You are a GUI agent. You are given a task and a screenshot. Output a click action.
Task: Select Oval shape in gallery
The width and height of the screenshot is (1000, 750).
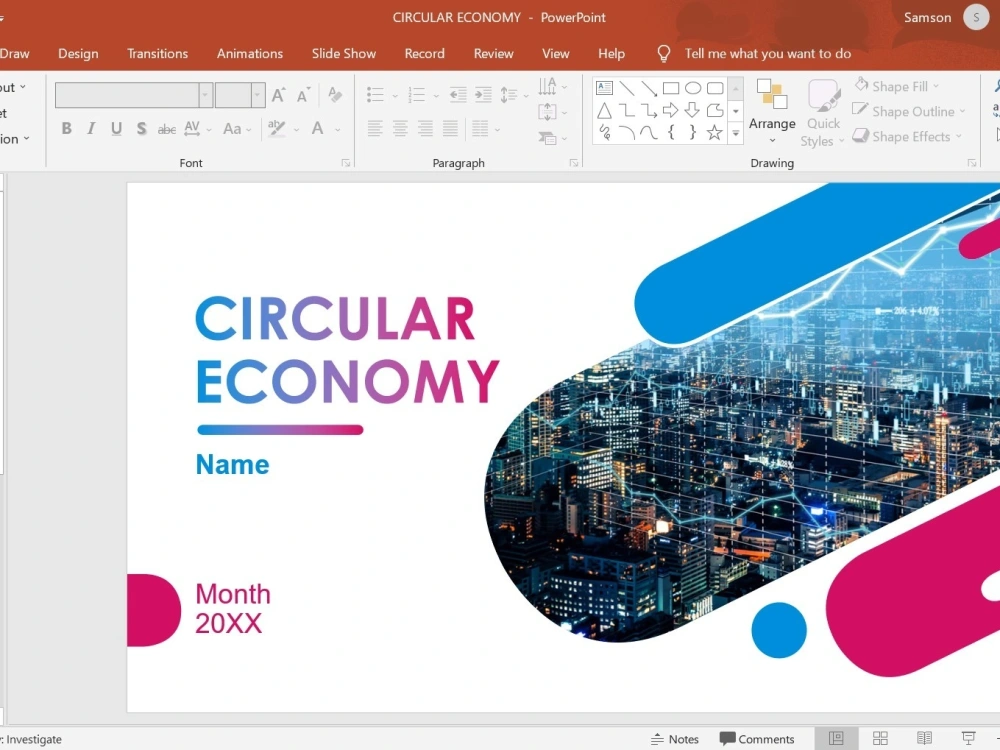pos(693,88)
